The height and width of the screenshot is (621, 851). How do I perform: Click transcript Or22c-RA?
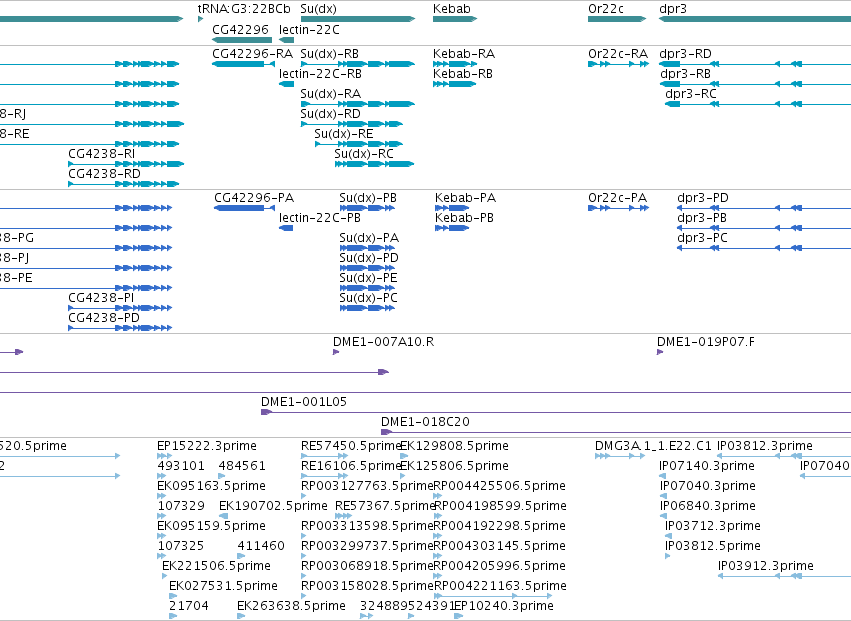[x=619, y=64]
